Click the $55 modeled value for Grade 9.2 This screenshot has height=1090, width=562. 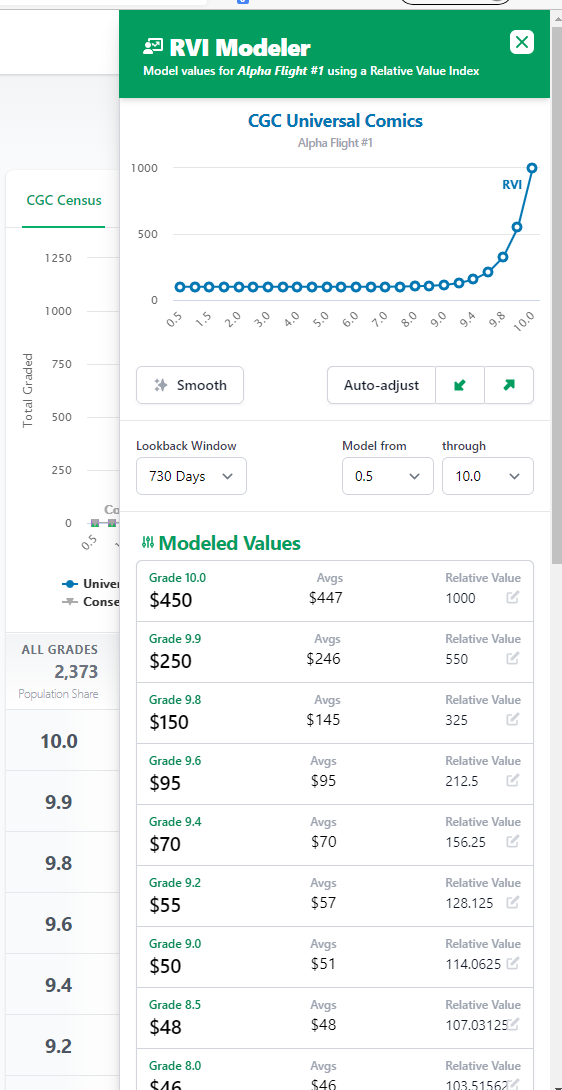coord(165,905)
